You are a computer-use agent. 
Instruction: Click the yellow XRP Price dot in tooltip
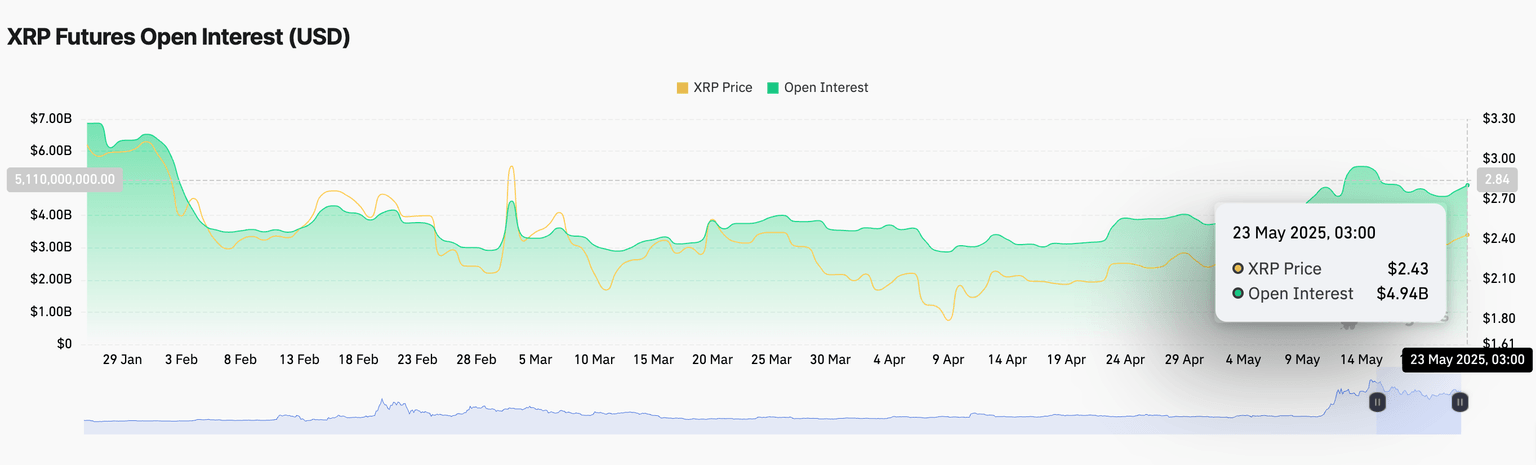click(x=1238, y=269)
